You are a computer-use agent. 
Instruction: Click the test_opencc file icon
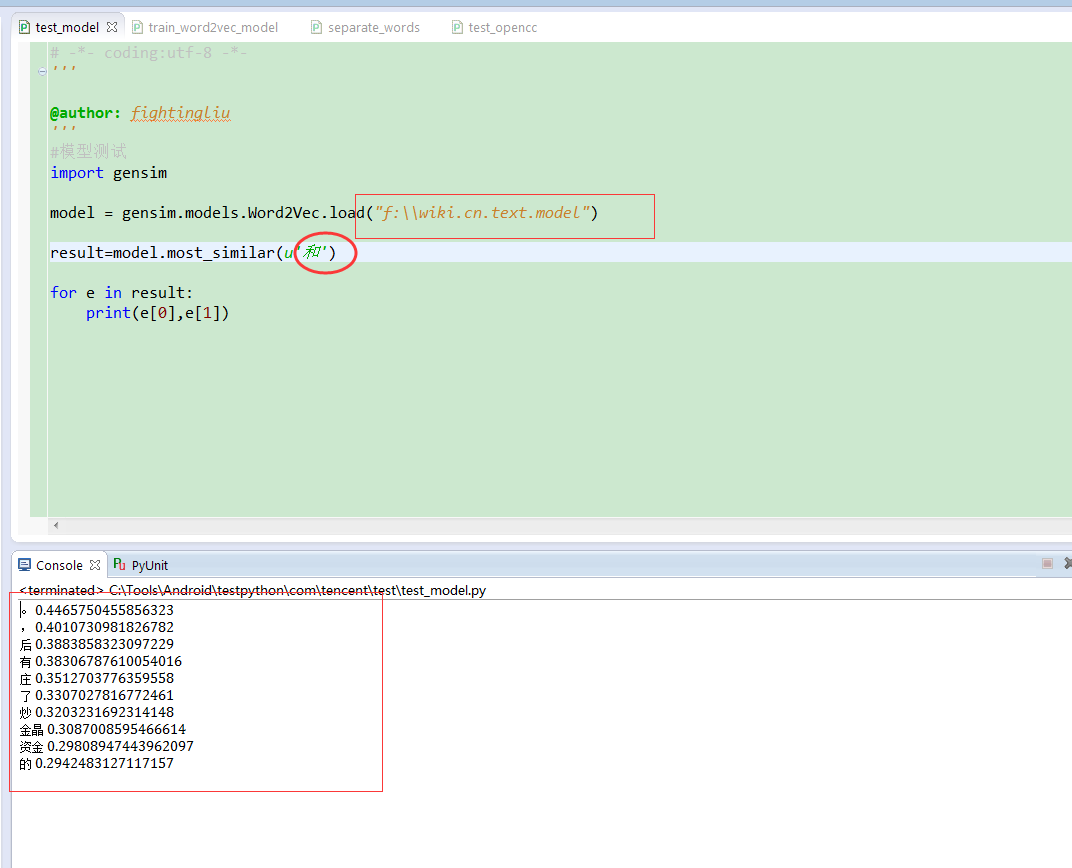point(457,27)
